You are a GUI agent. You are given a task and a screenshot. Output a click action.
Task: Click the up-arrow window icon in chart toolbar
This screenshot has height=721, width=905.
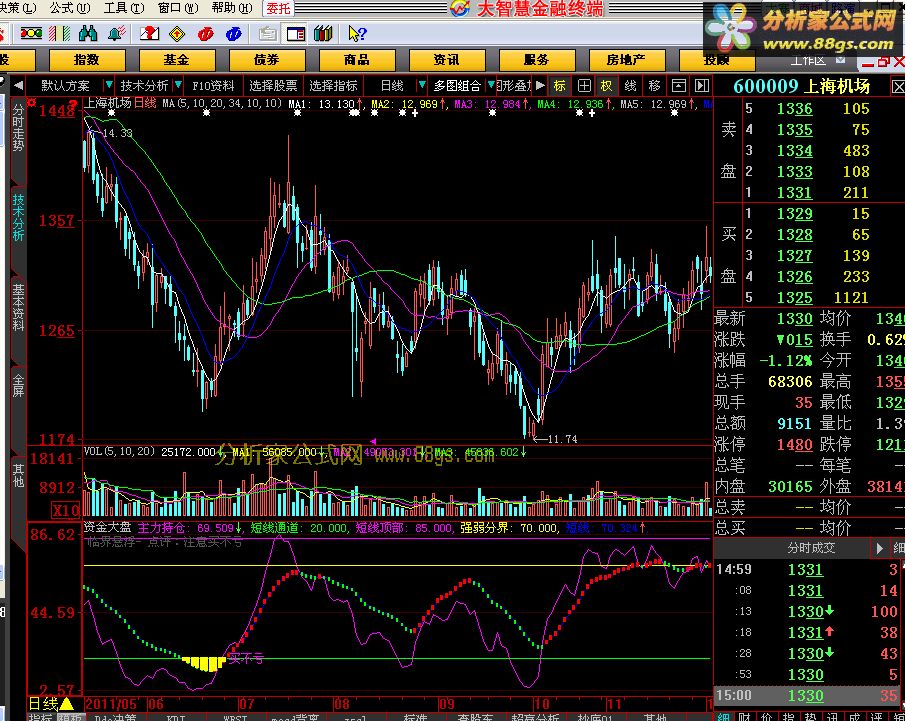679,86
